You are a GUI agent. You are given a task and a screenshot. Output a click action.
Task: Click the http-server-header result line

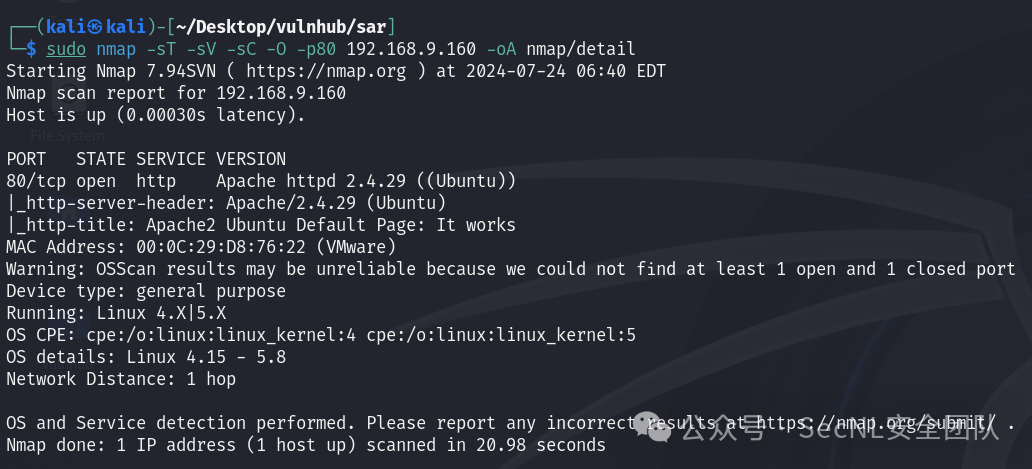click(x=226, y=203)
